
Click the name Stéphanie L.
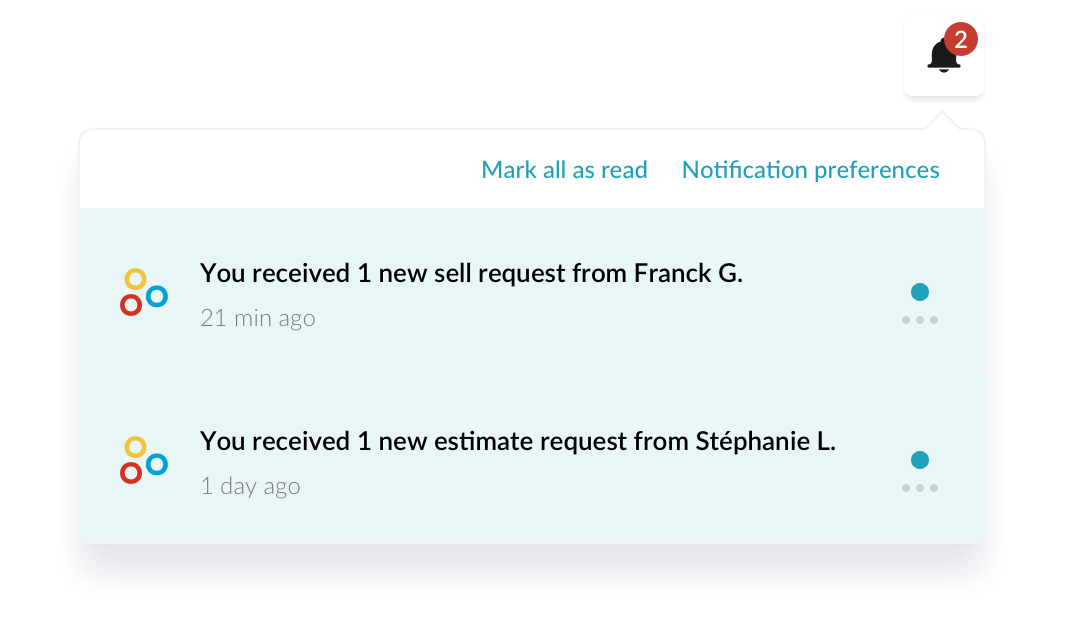point(765,441)
